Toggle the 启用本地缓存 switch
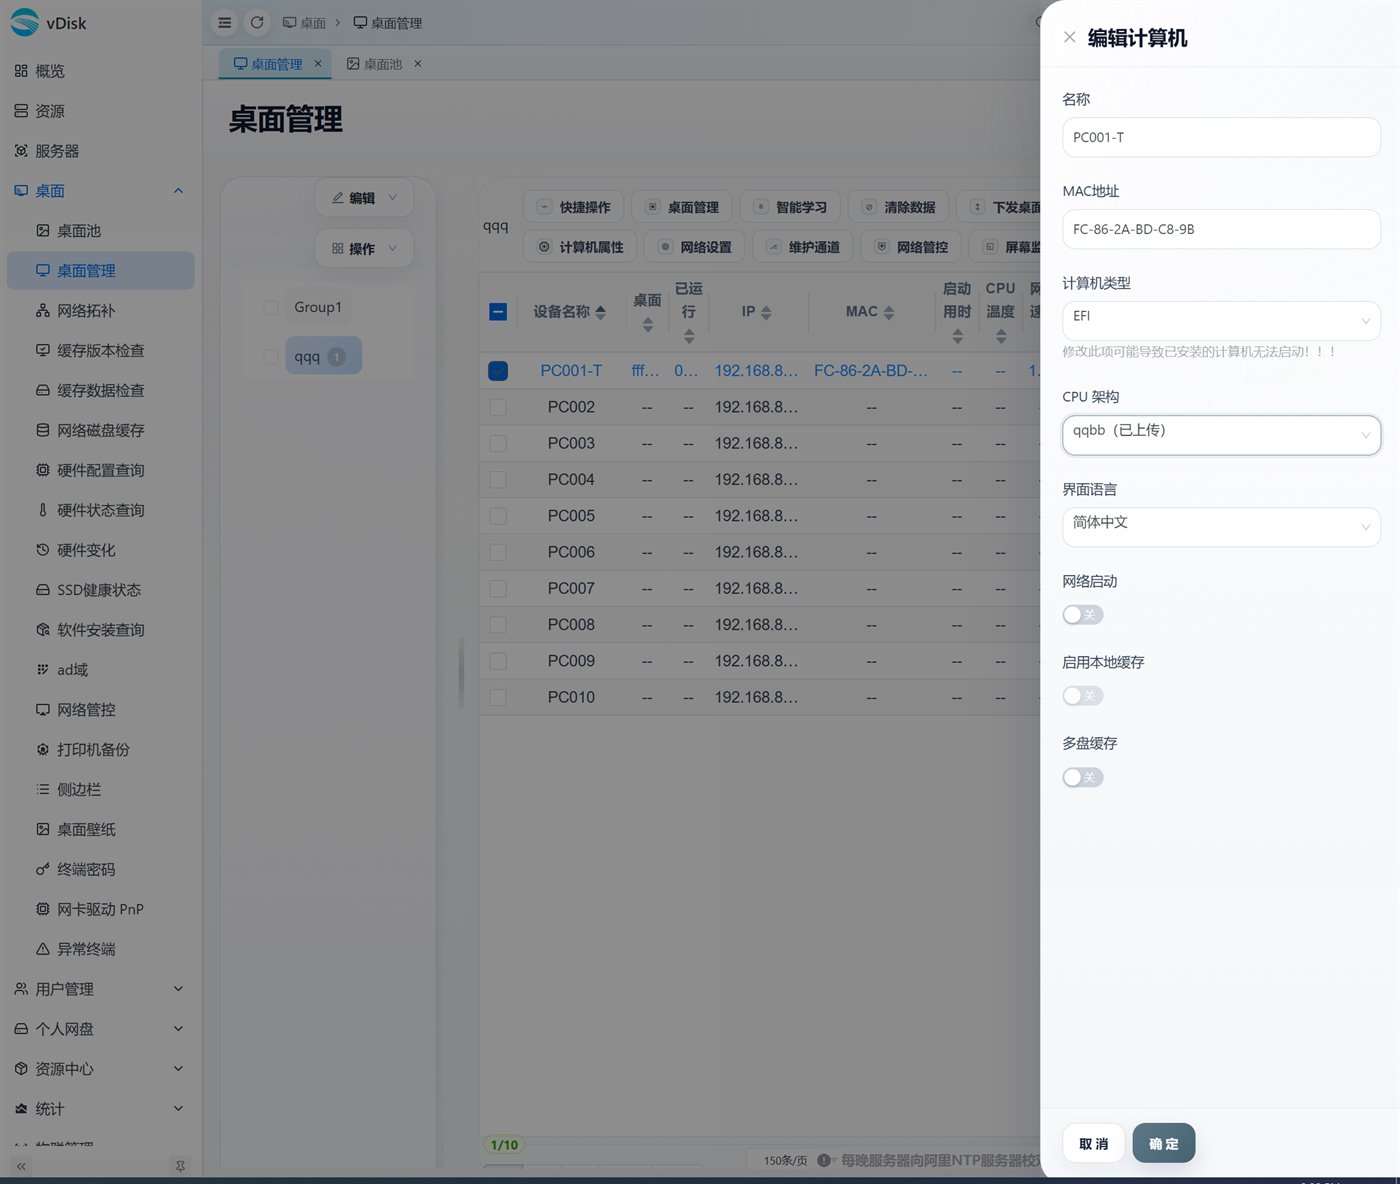This screenshot has width=1400, height=1184. (x=1083, y=695)
